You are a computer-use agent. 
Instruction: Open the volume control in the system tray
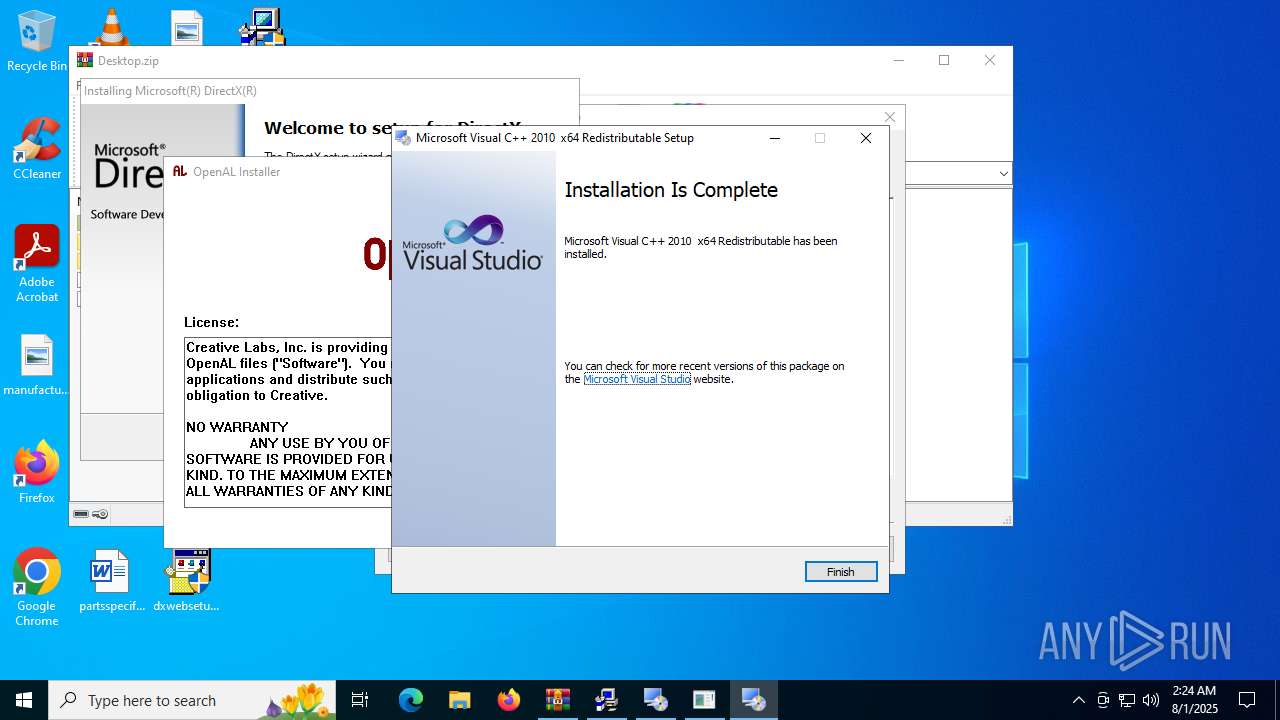(1151, 700)
